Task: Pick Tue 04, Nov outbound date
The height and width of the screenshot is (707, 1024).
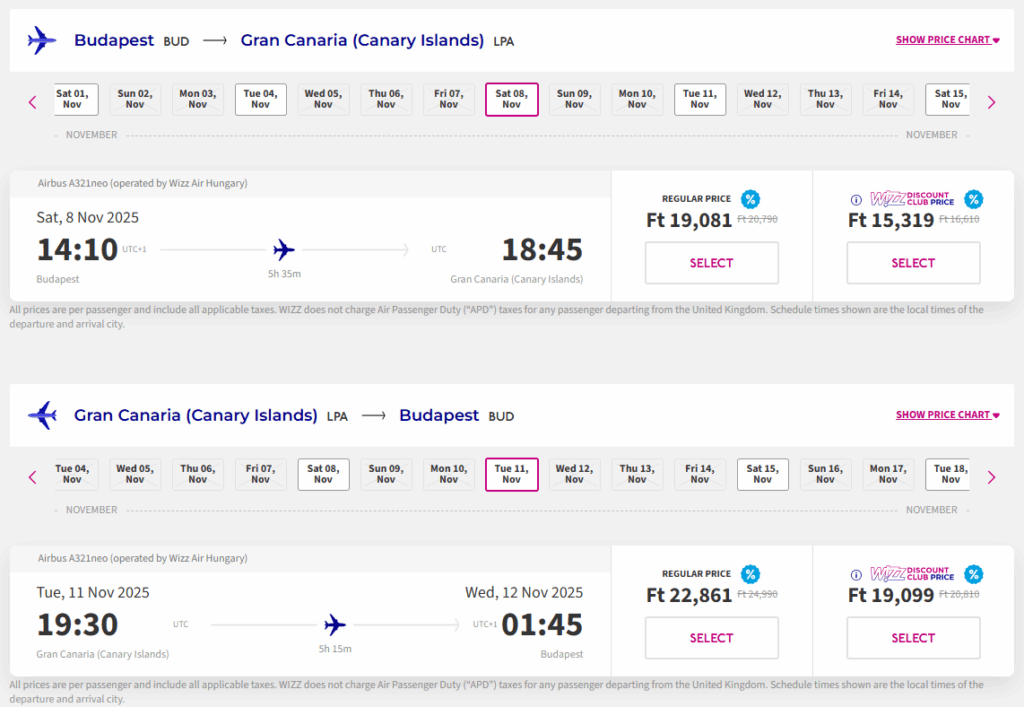Action: pyautogui.click(x=260, y=99)
